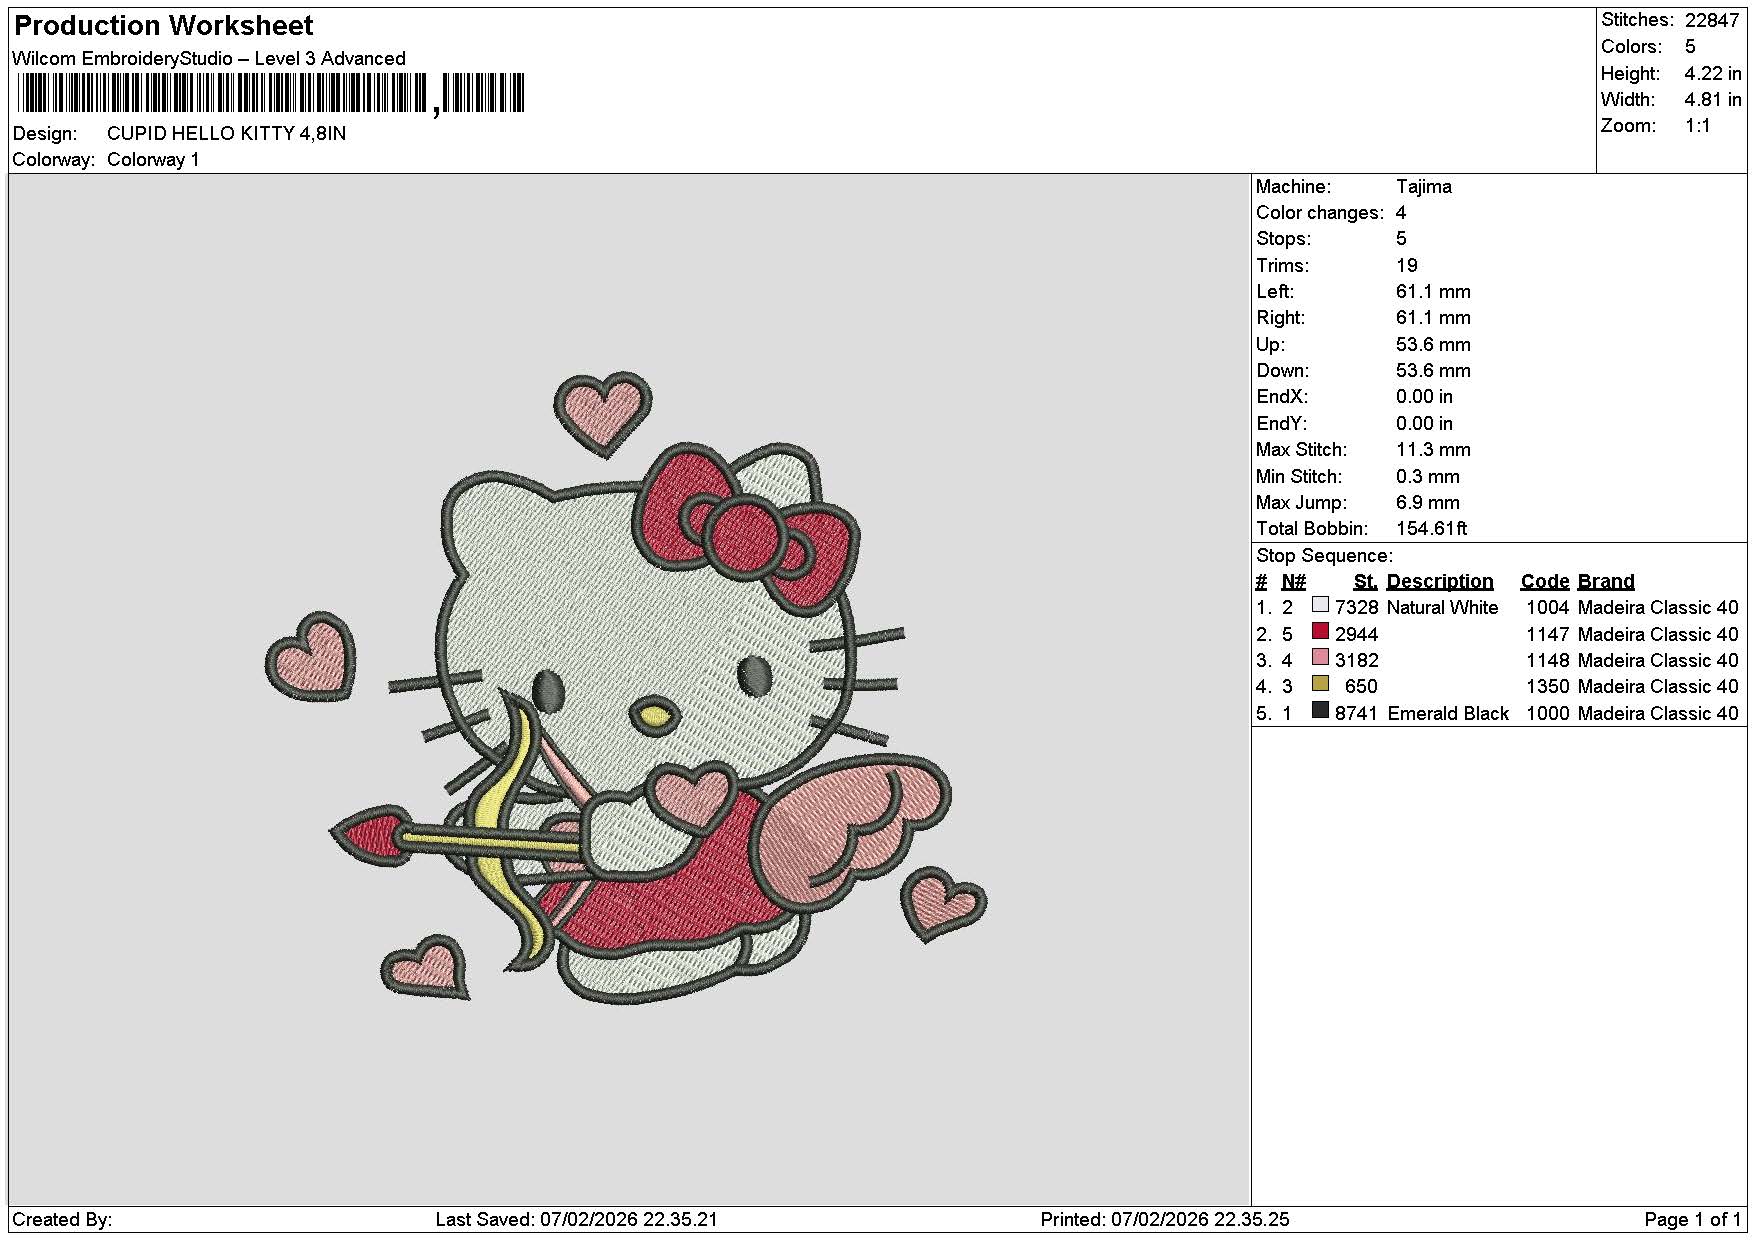Click stitch count '7328' in row 1
This screenshot has width=1755, height=1240.
point(1356,608)
